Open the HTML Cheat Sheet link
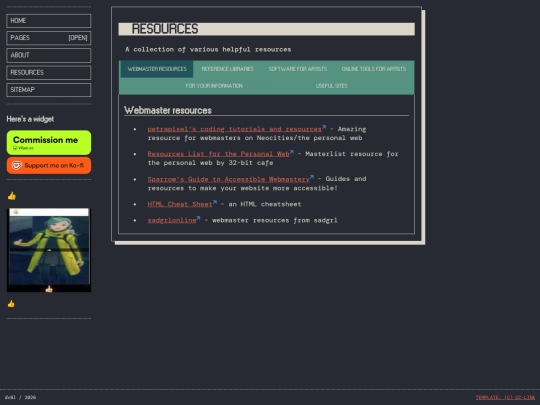Viewport: 540px width, 405px height. (x=180, y=204)
